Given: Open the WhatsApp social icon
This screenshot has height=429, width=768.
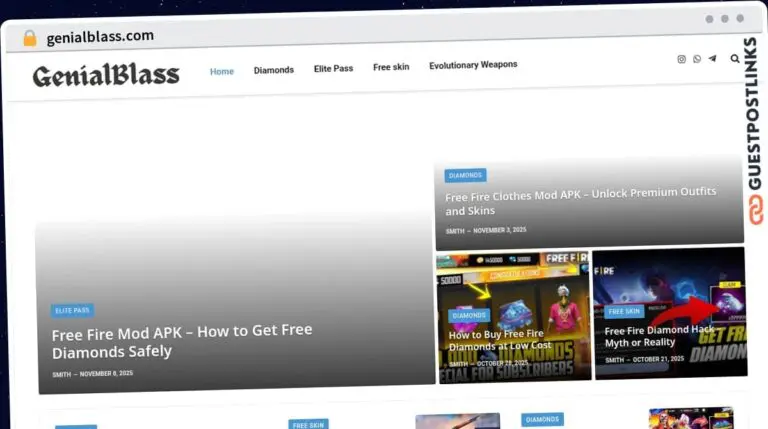Looking at the screenshot, I should [697, 59].
